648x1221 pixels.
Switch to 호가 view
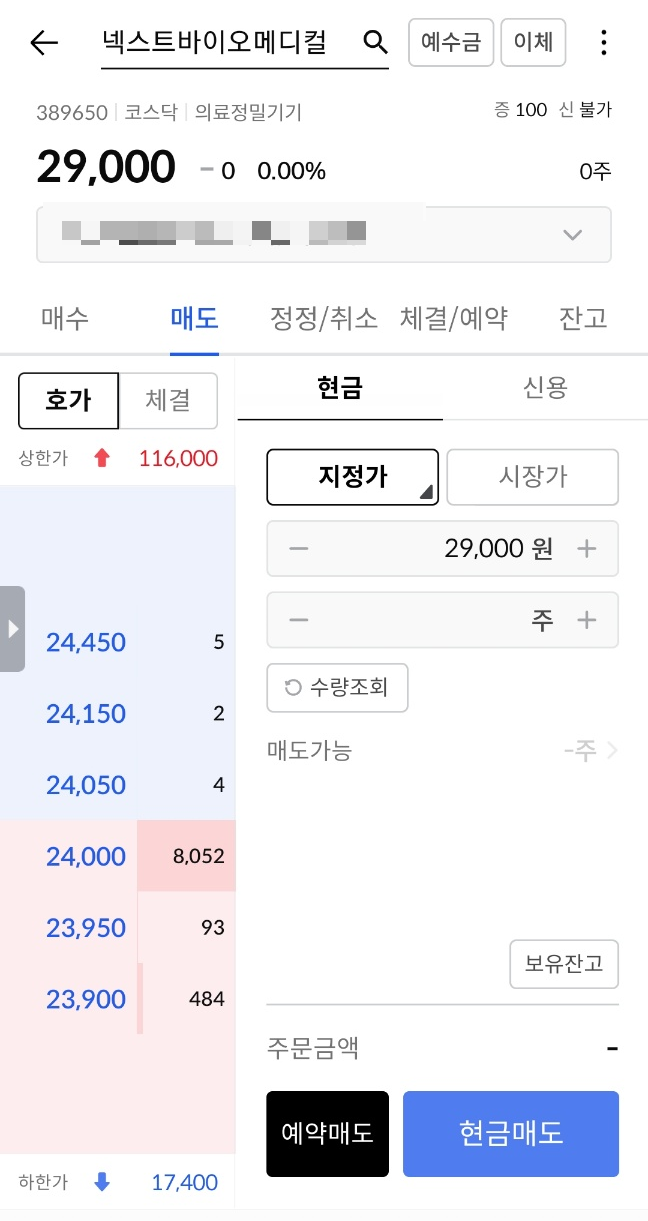point(69,401)
